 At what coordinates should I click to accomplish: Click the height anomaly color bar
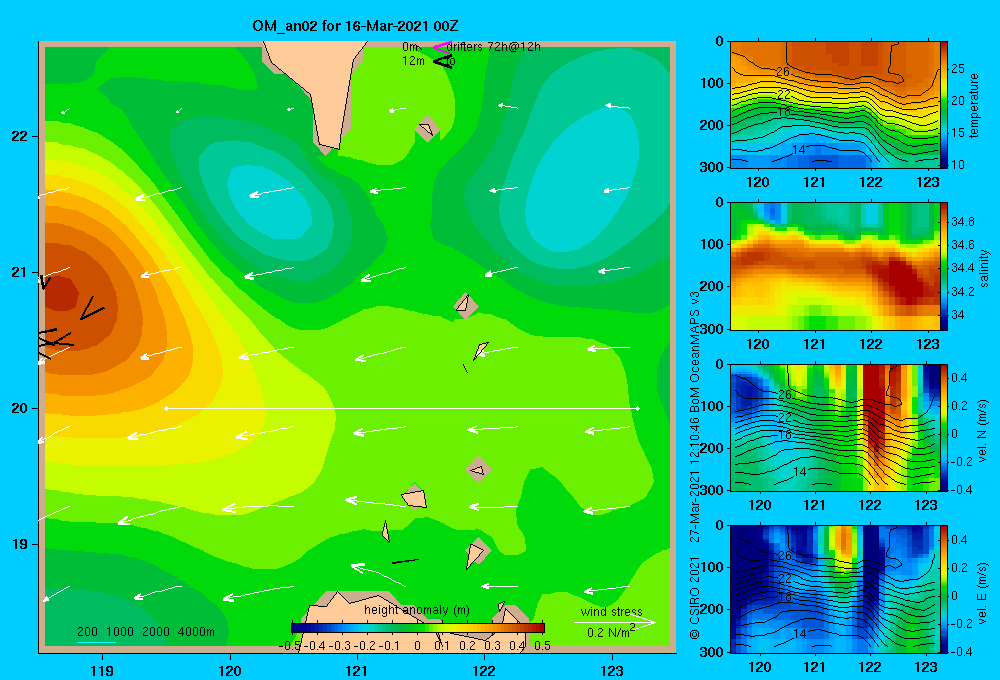coord(418,628)
